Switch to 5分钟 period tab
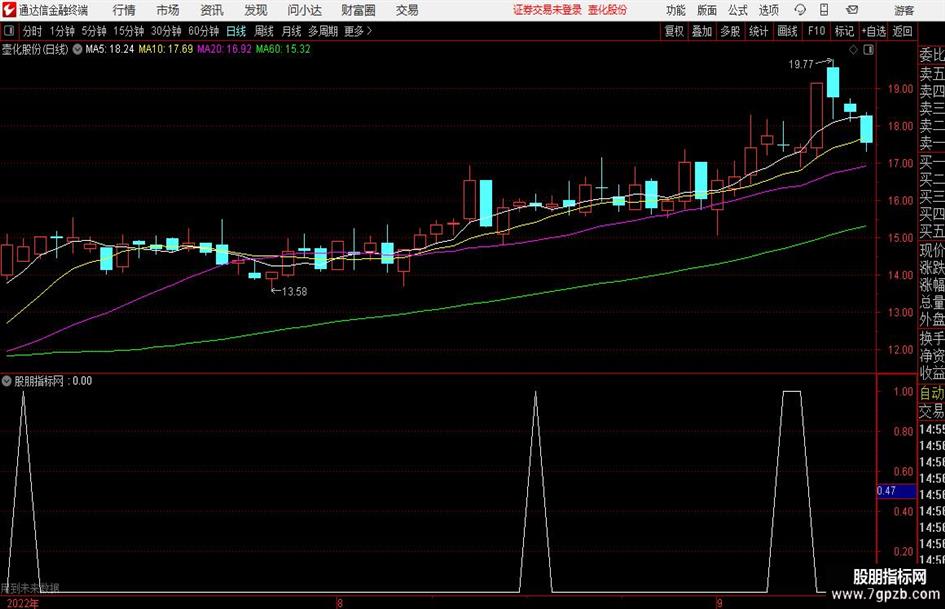This screenshot has width=945, height=609. click(93, 31)
